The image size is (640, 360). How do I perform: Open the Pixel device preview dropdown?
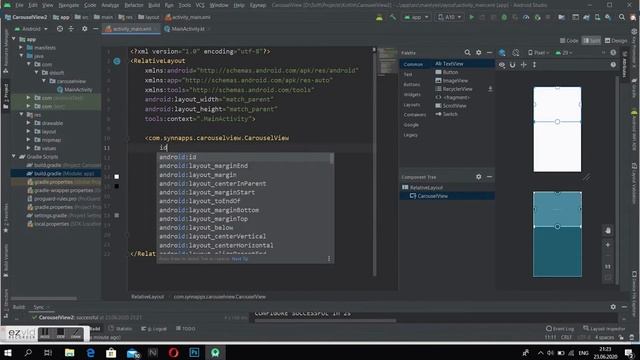pyautogui.click(x=539, y=53)
